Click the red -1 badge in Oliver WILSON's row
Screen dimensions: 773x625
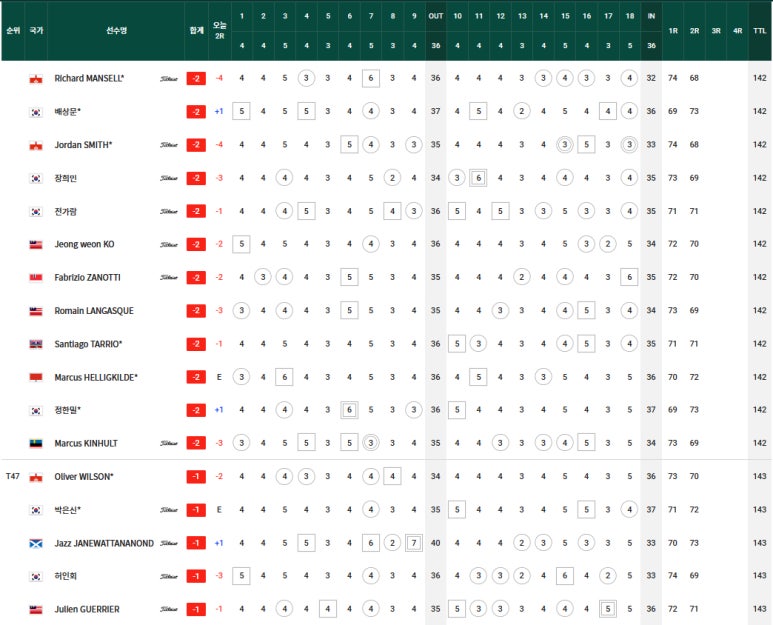coord(196,477)
